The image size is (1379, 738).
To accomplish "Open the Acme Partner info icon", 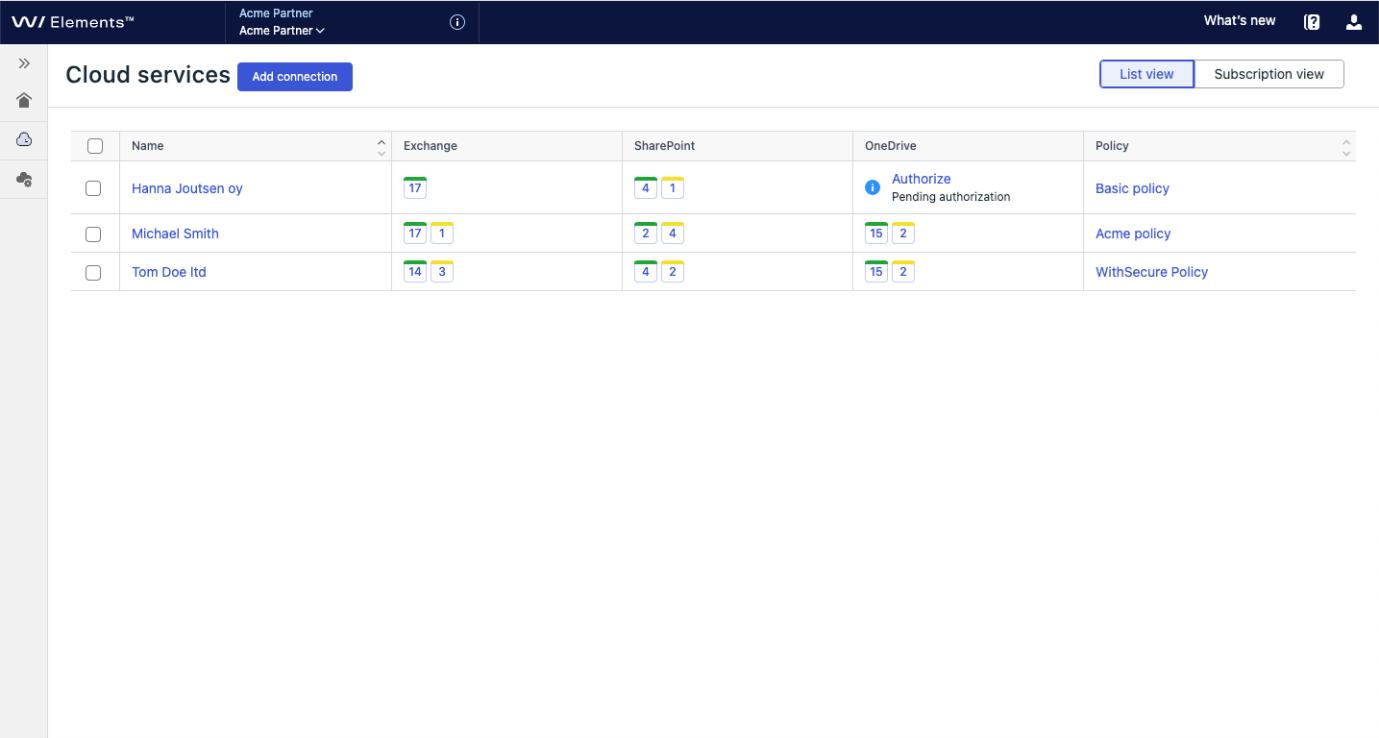I will [x=457, y=22].
